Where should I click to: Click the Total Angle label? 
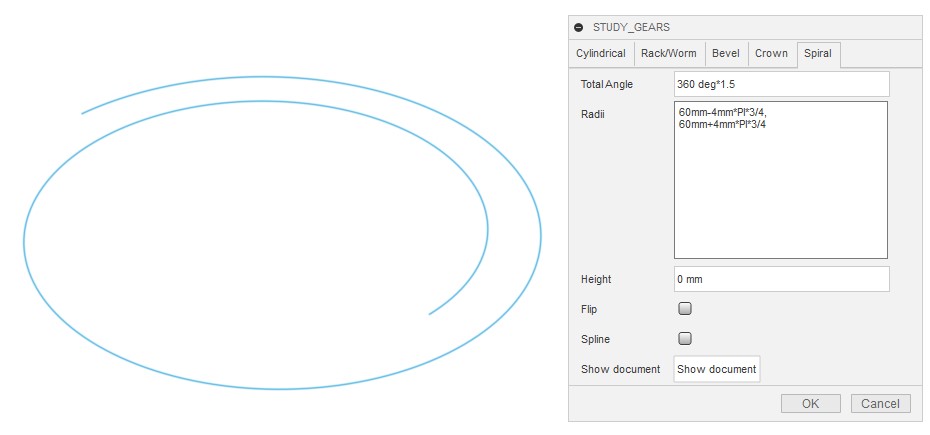(607, 85)
